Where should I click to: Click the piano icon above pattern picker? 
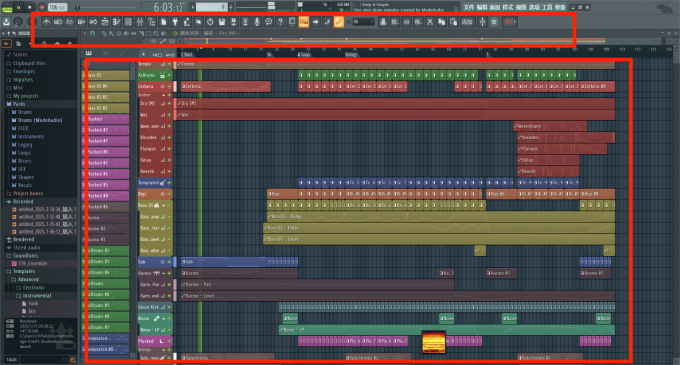88,53
